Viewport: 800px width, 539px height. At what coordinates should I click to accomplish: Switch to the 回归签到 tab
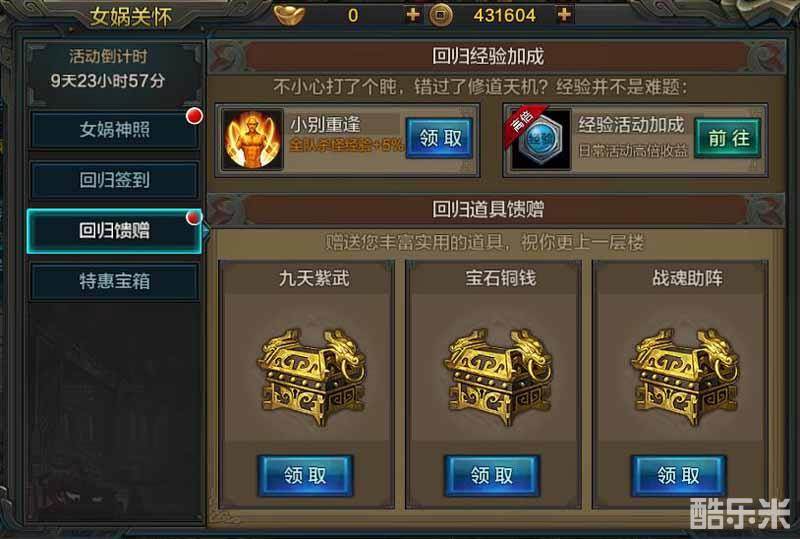[114, 180]
